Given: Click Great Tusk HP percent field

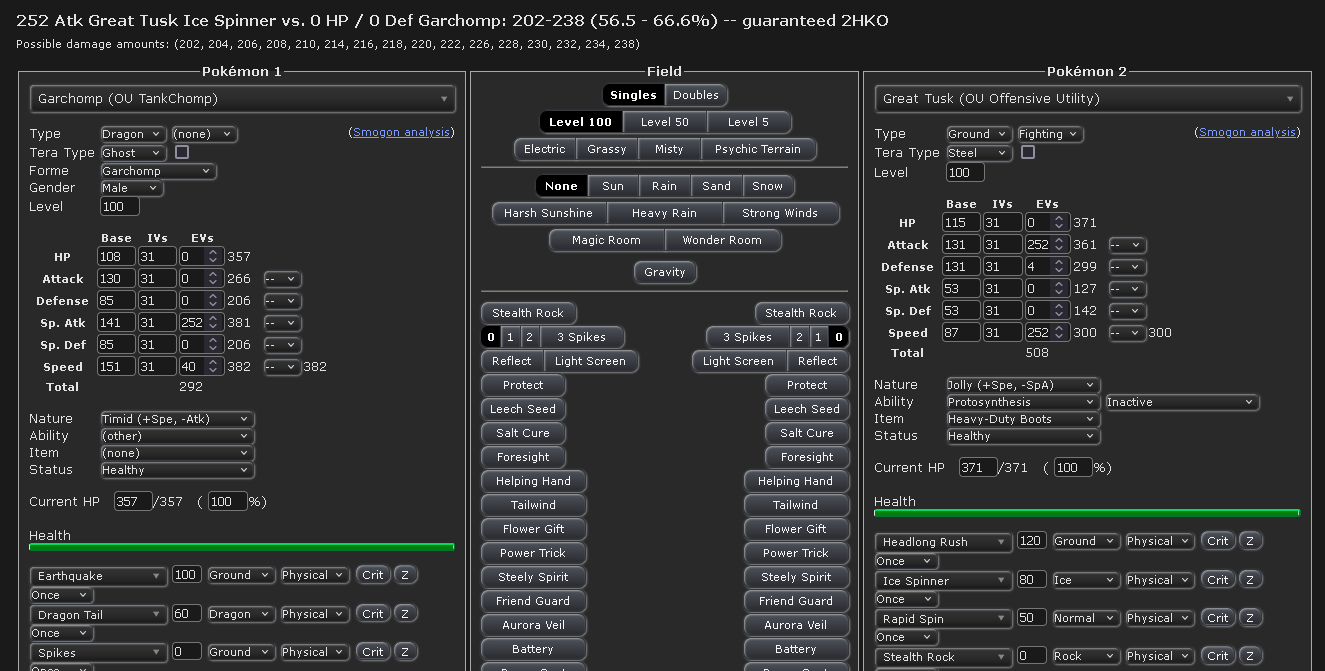Looking at the screenshot, I should point(1073,468).
